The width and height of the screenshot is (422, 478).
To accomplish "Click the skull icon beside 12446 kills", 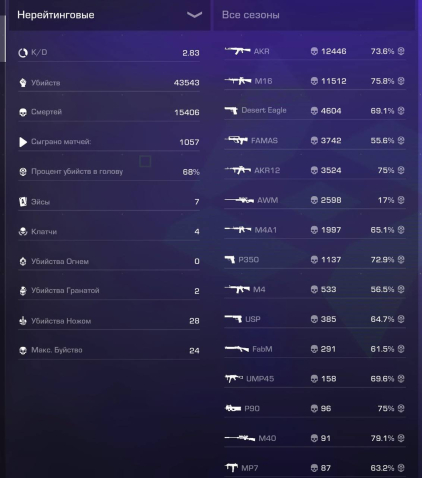I will click(314, 51).
